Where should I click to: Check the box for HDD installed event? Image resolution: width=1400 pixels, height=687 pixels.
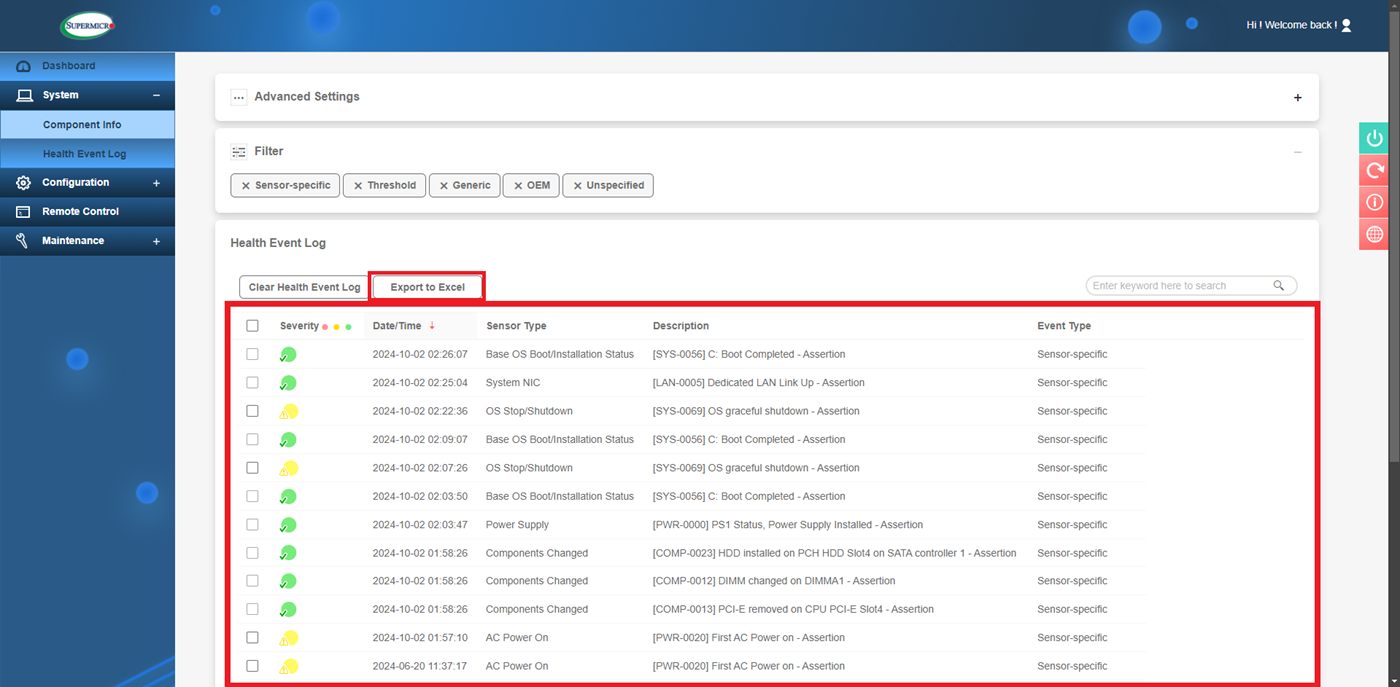tap(252, 553)
